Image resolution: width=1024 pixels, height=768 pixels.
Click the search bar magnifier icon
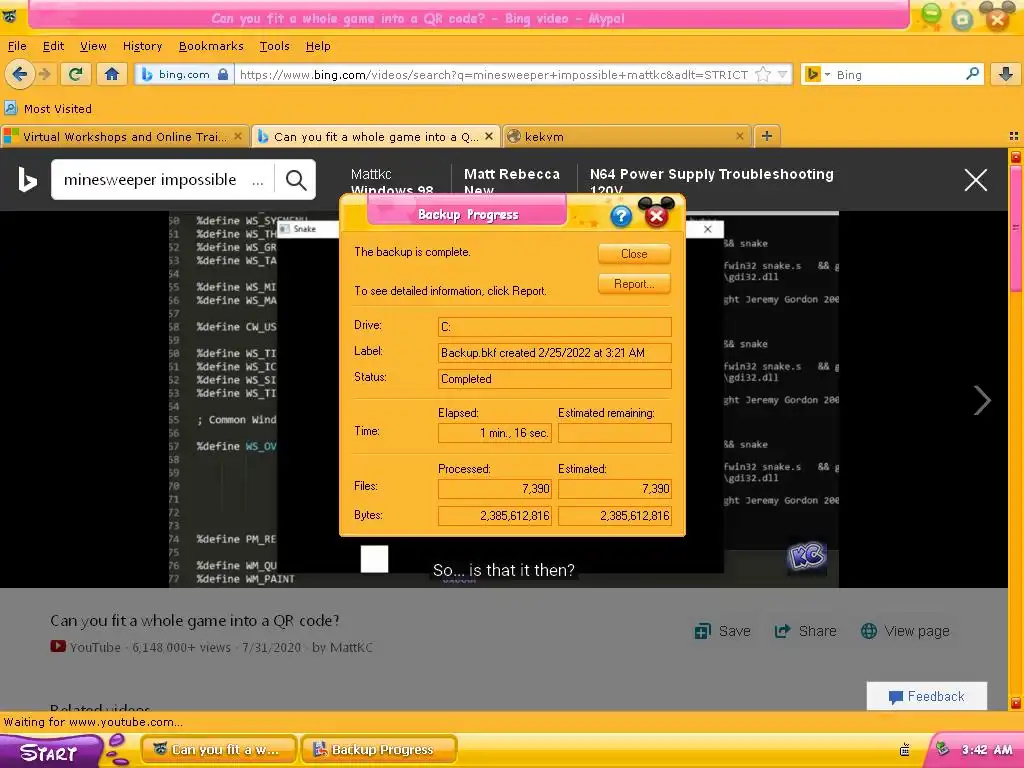click(x=972, y=74)
